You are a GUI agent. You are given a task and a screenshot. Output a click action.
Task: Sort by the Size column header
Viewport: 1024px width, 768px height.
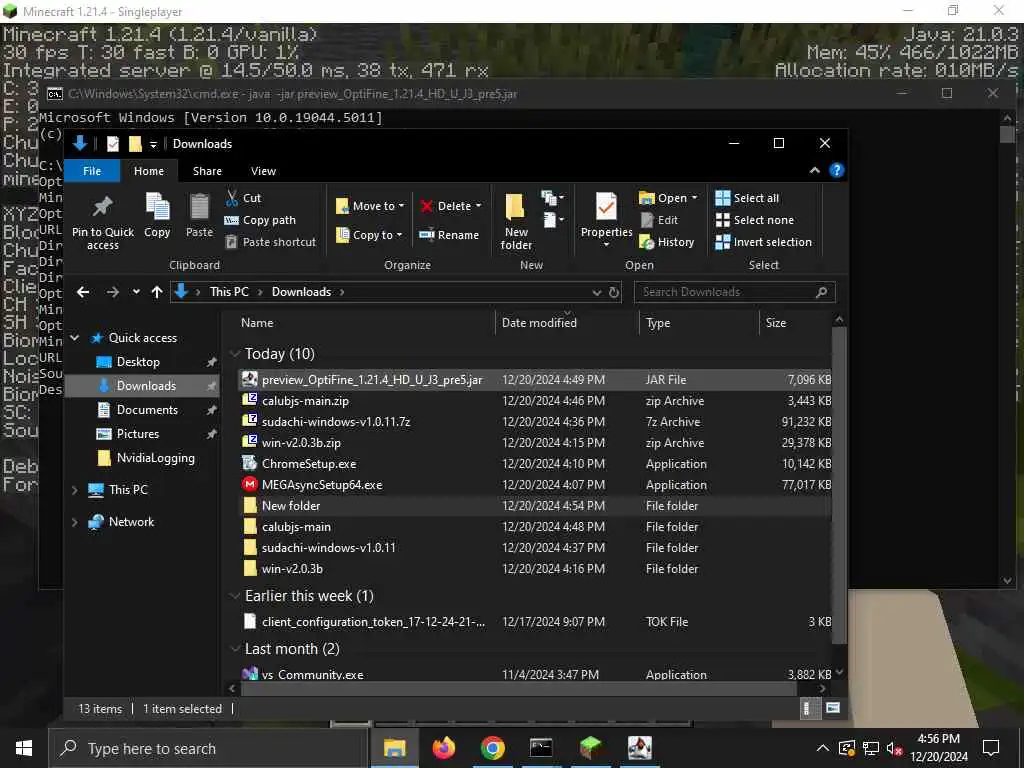click(x=776, y=323)
